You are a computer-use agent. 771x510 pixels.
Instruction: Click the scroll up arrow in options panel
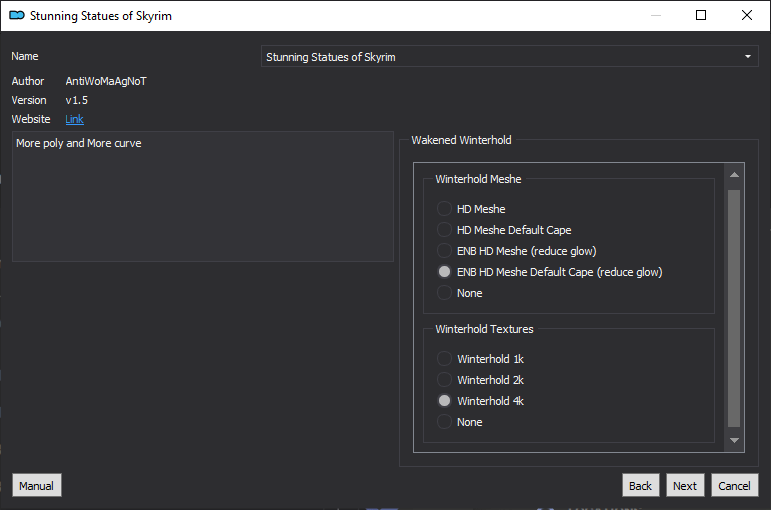(x=734, y=175)
